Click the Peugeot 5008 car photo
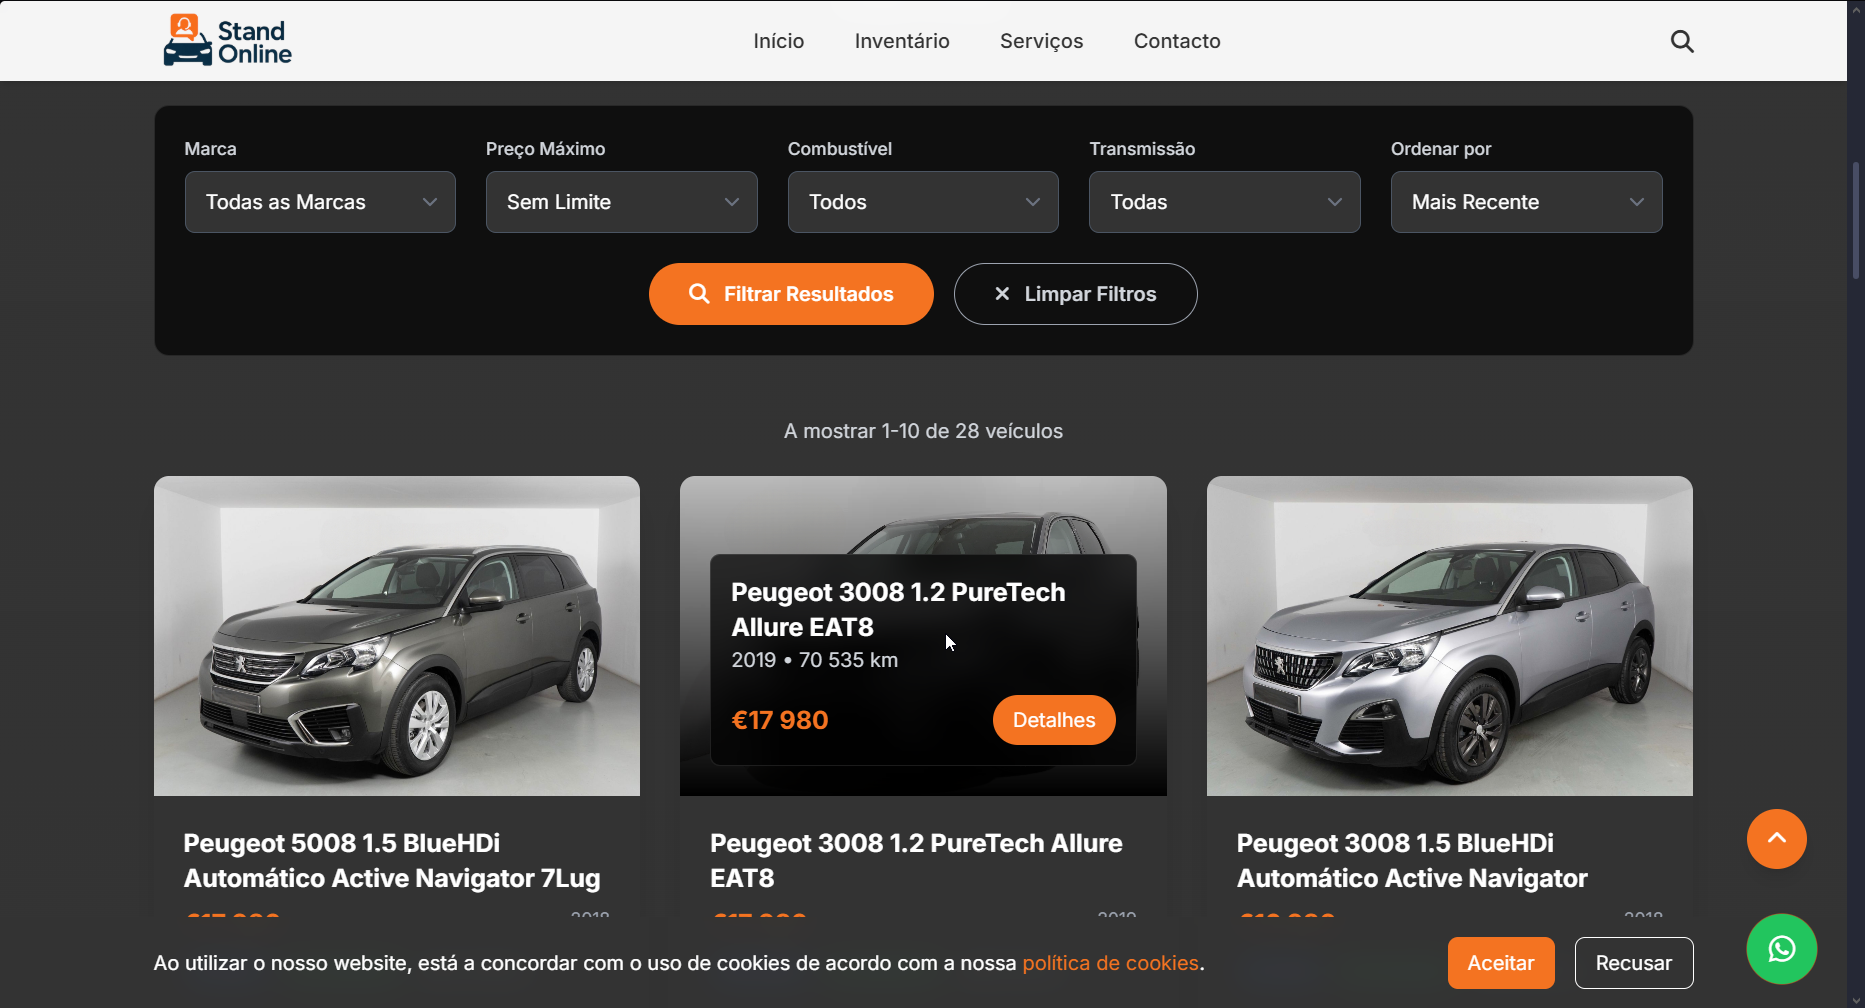This screenshot has width=1865, height=1008. tap(396, 635)
